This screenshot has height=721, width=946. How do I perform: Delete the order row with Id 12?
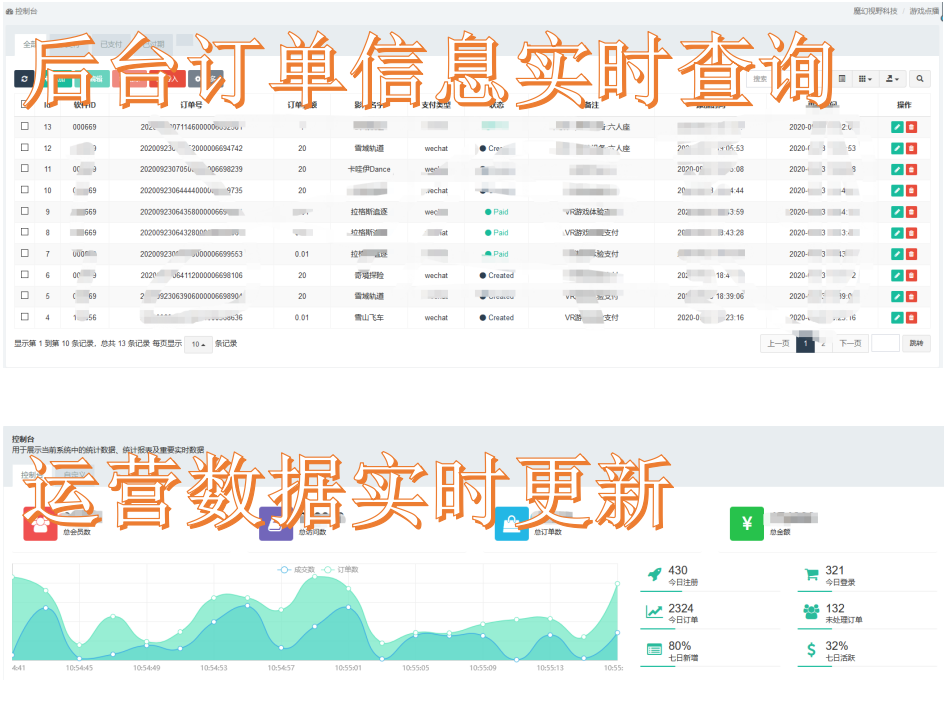(x=911, y=148)
